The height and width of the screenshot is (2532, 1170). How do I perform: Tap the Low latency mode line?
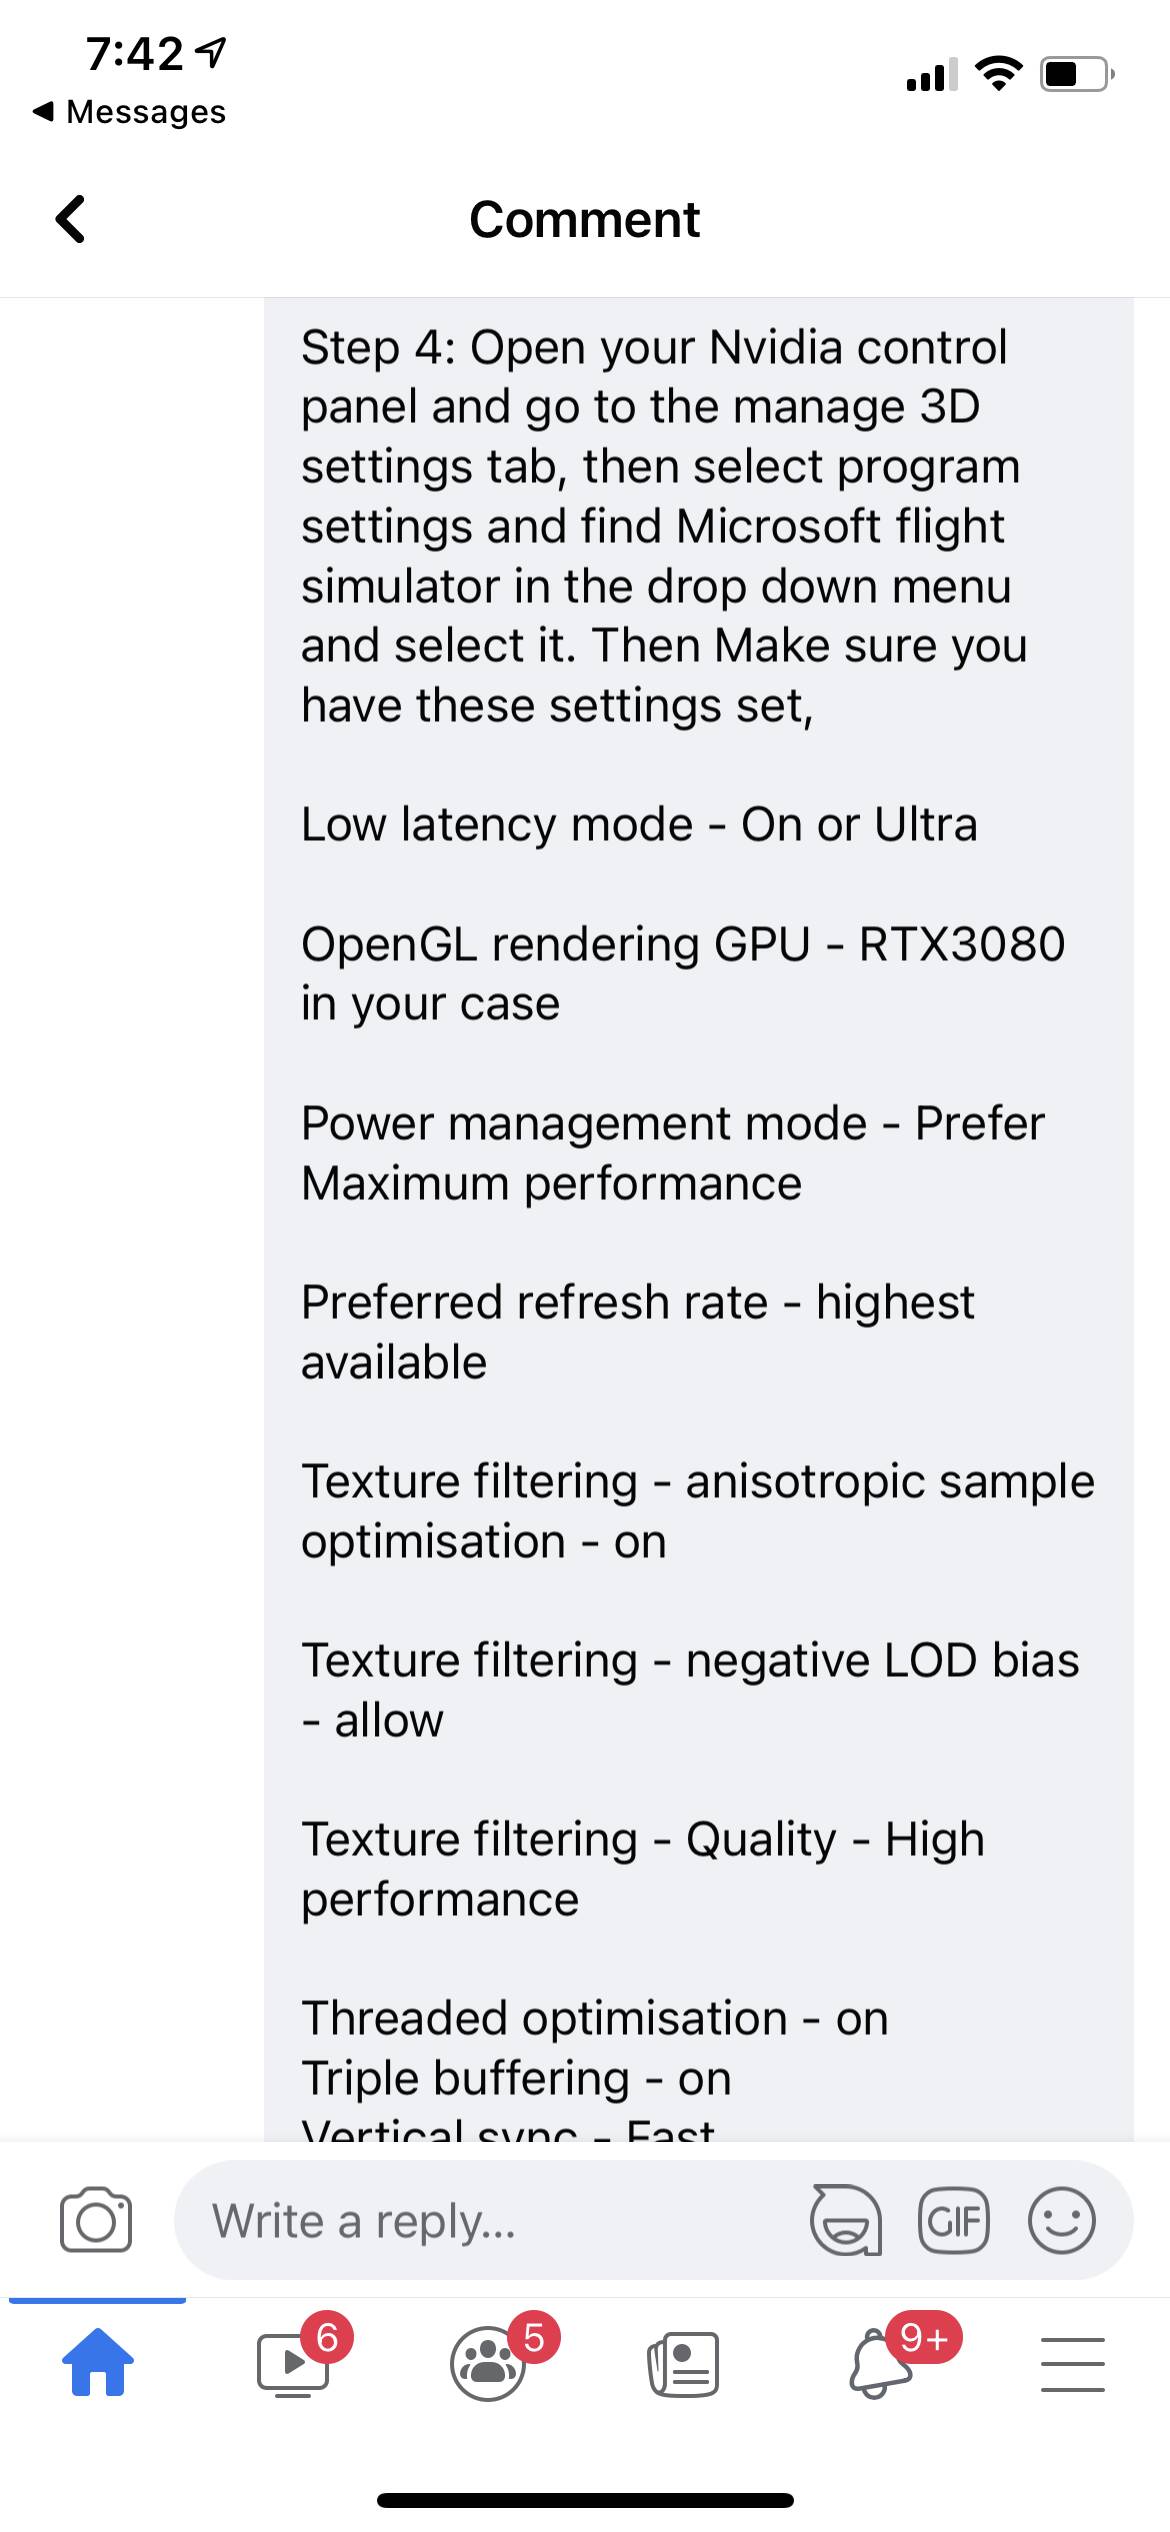pos(639,825)
